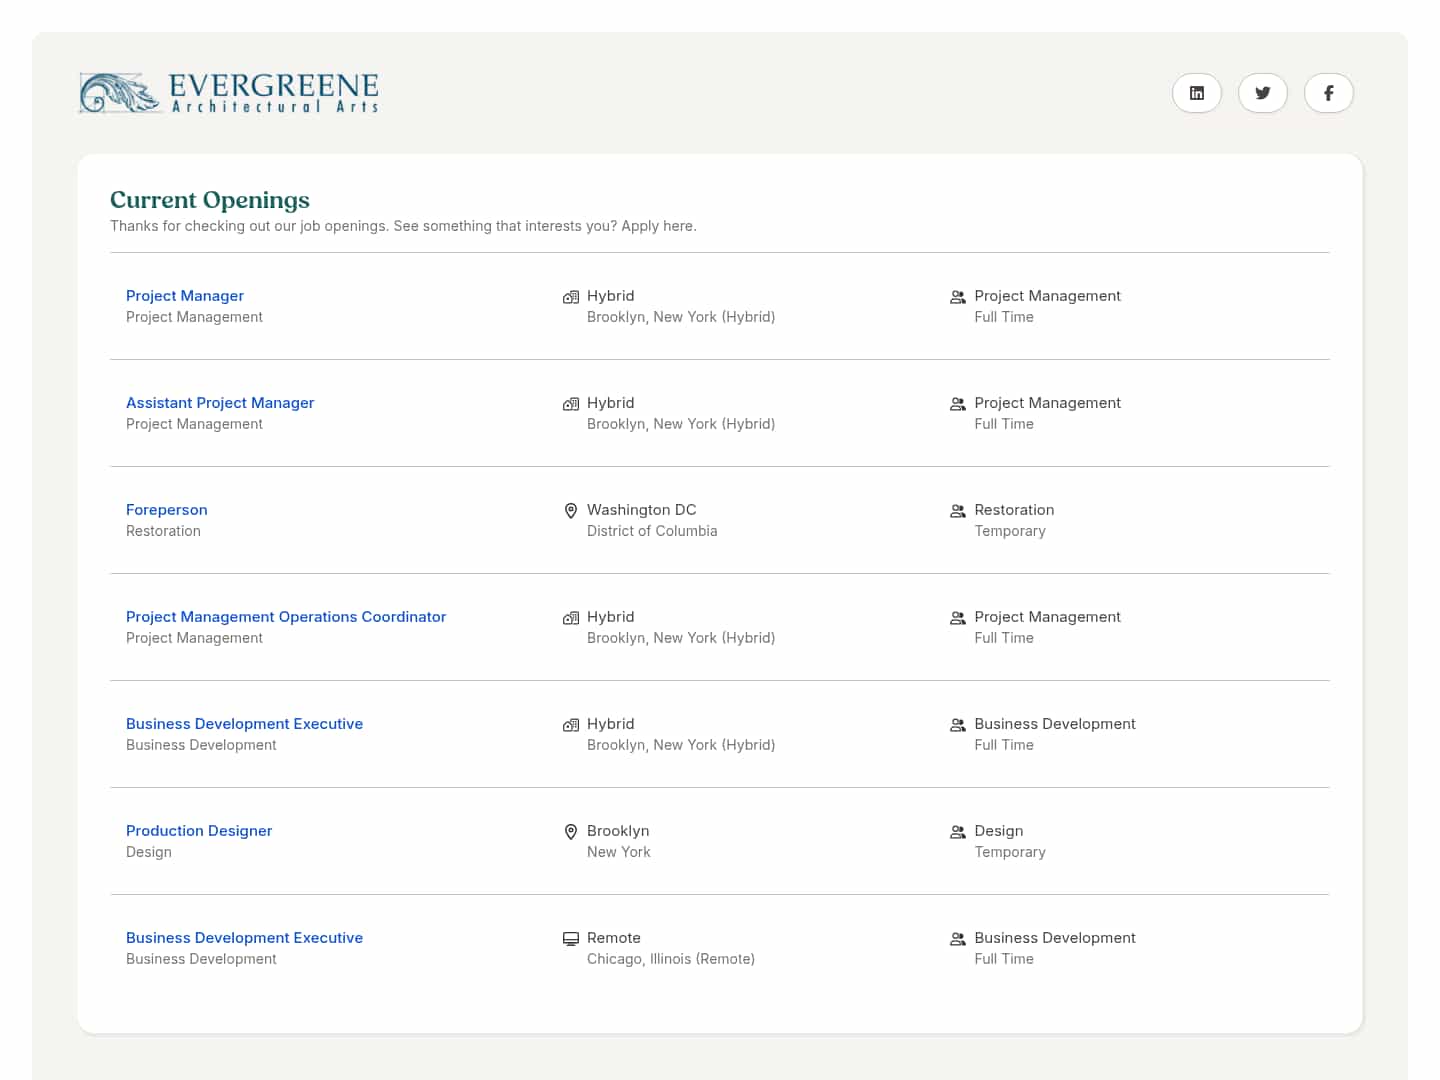Viewport: 1440px width, 1080px height.
Task: Click department icon next to Design
Action: [958, 832]
